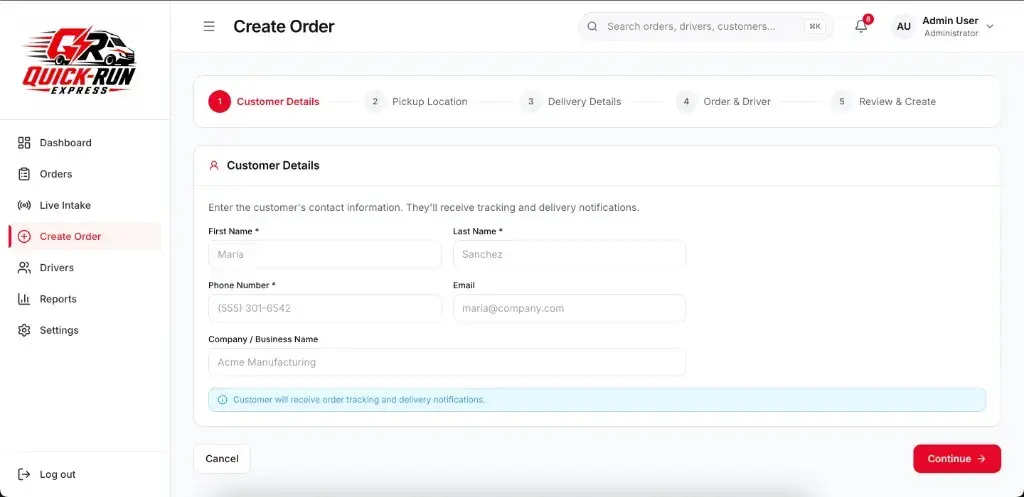This screenshot has width=1024, height=497.
Task: Toggle sidebar with hamburger menu icon
Action: click(x=209, y=26)
